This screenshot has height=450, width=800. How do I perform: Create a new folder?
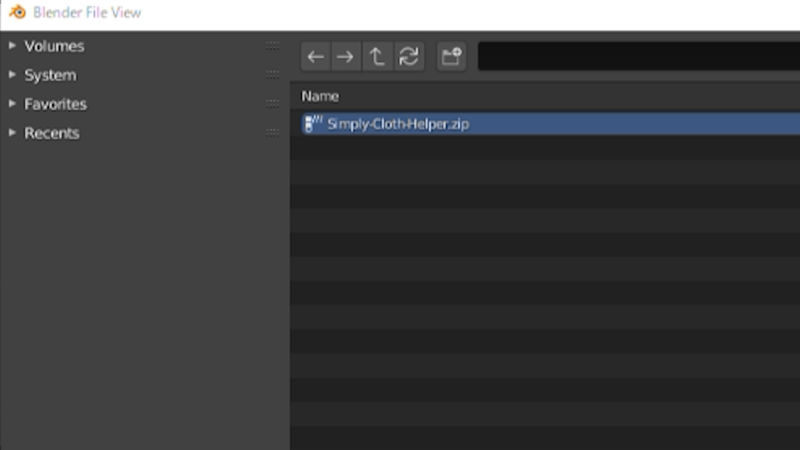tap(452, 56)
